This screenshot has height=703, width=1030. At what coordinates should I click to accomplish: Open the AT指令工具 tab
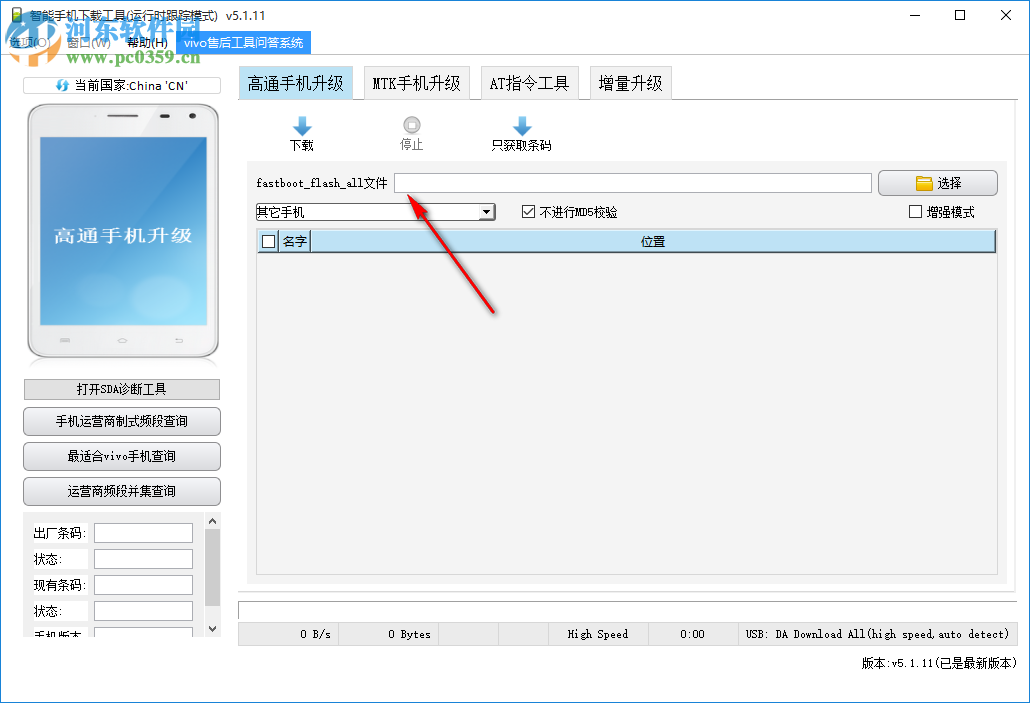point(530,84)
